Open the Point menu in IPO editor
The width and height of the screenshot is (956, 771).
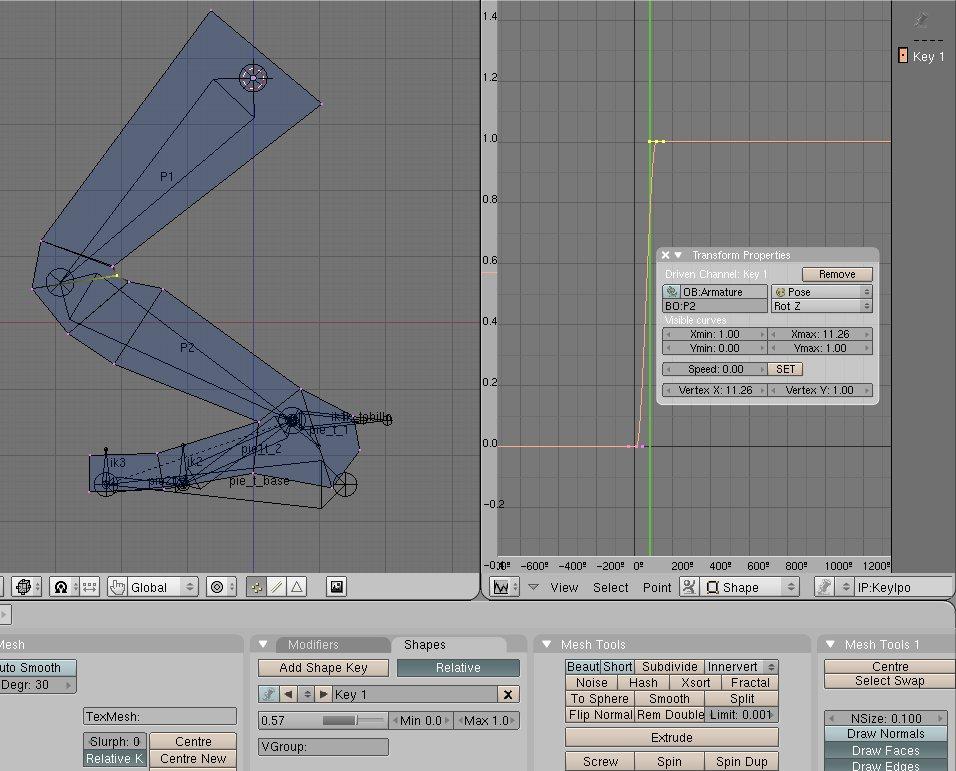(x=657, y=588)
